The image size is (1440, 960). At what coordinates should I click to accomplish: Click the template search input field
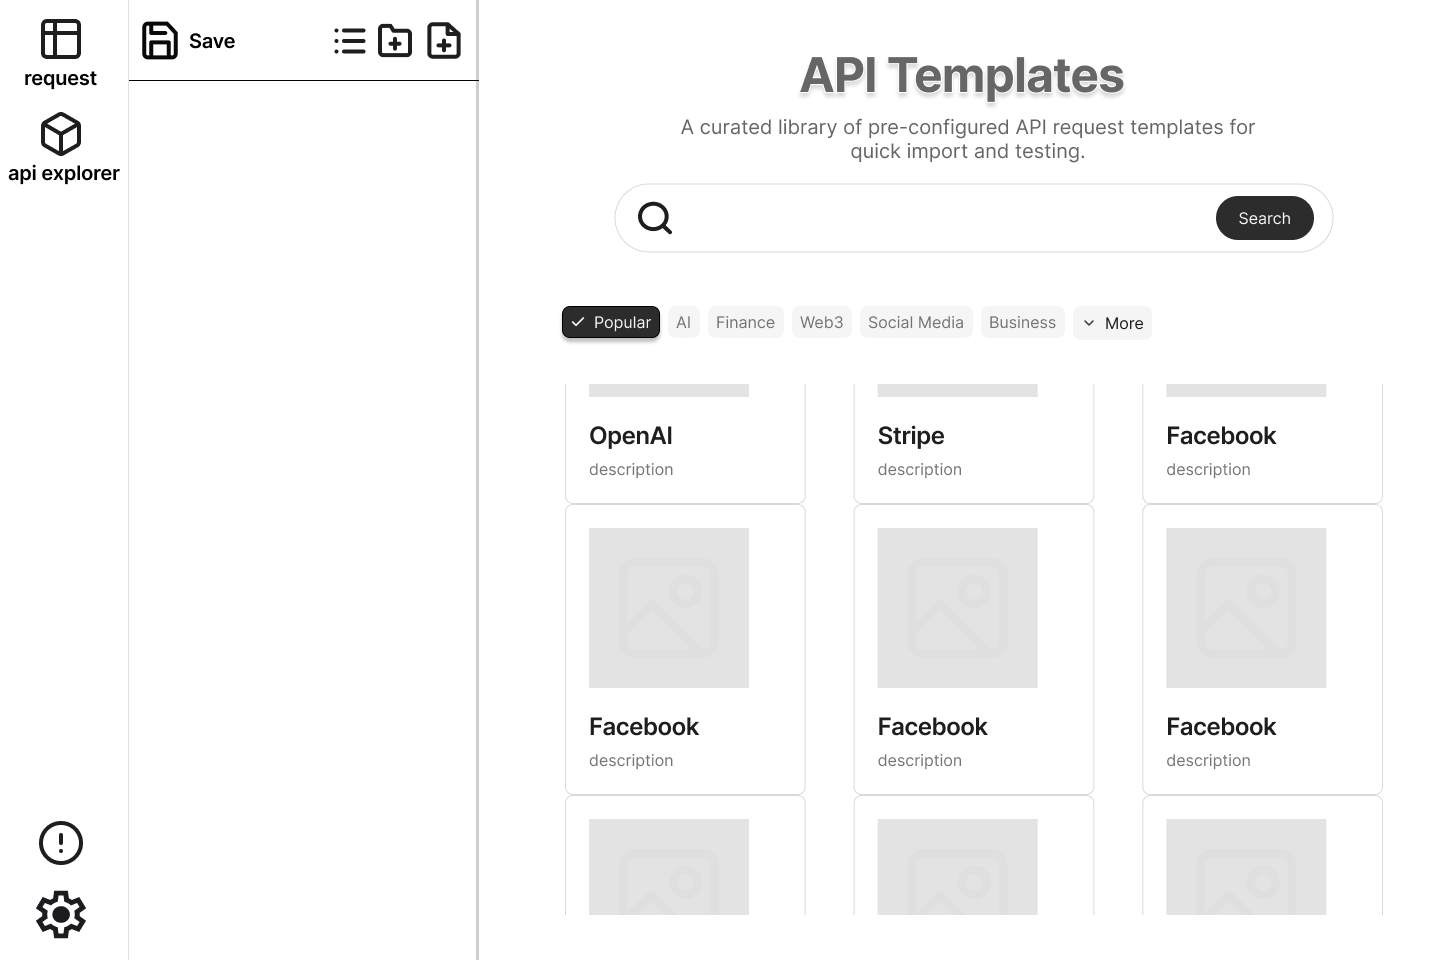[940, 218]
